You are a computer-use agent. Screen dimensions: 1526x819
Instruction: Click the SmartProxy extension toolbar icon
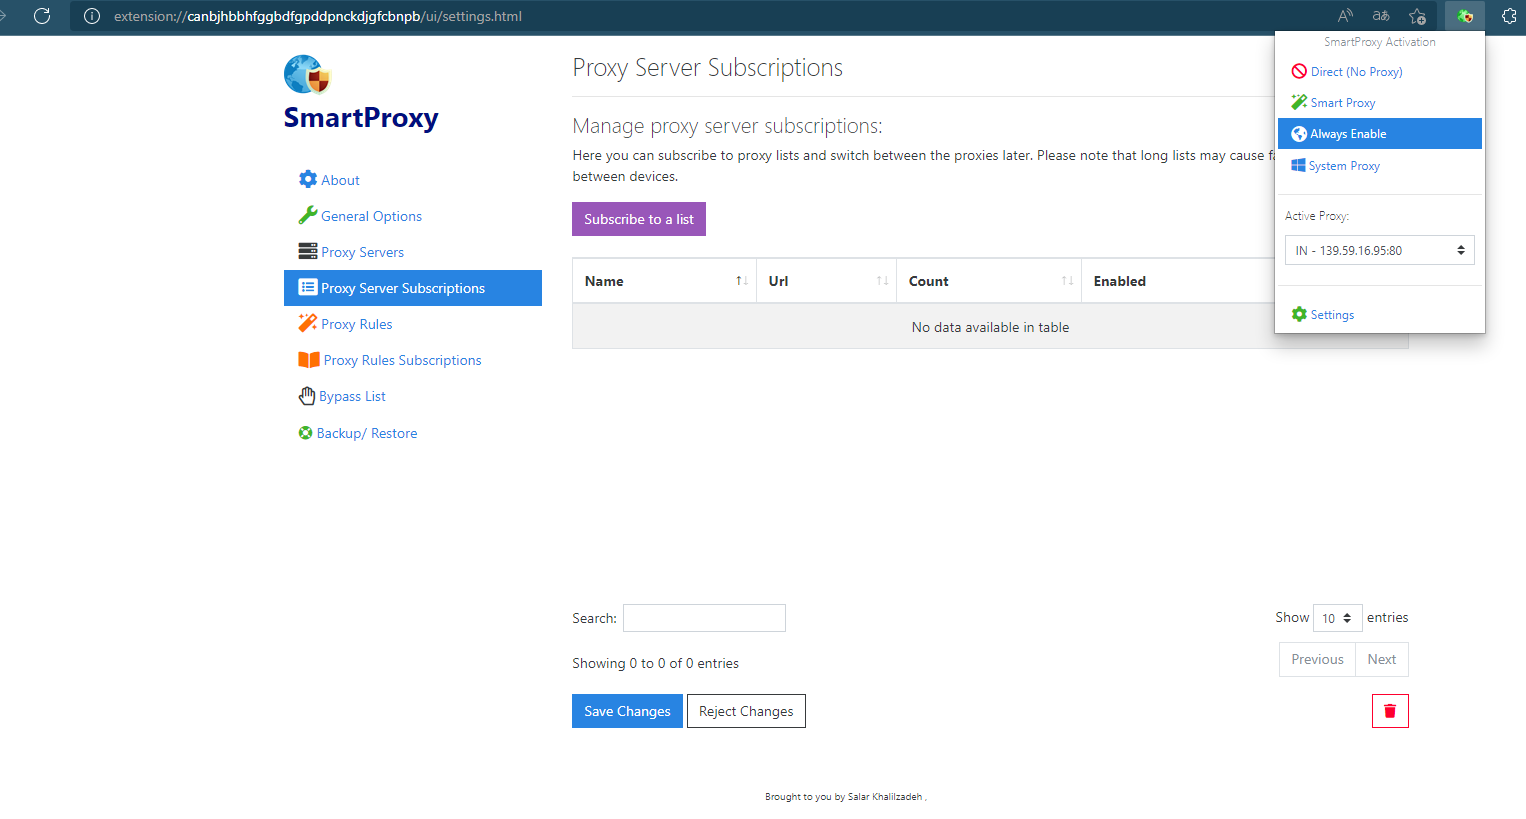pos(1465,16)
